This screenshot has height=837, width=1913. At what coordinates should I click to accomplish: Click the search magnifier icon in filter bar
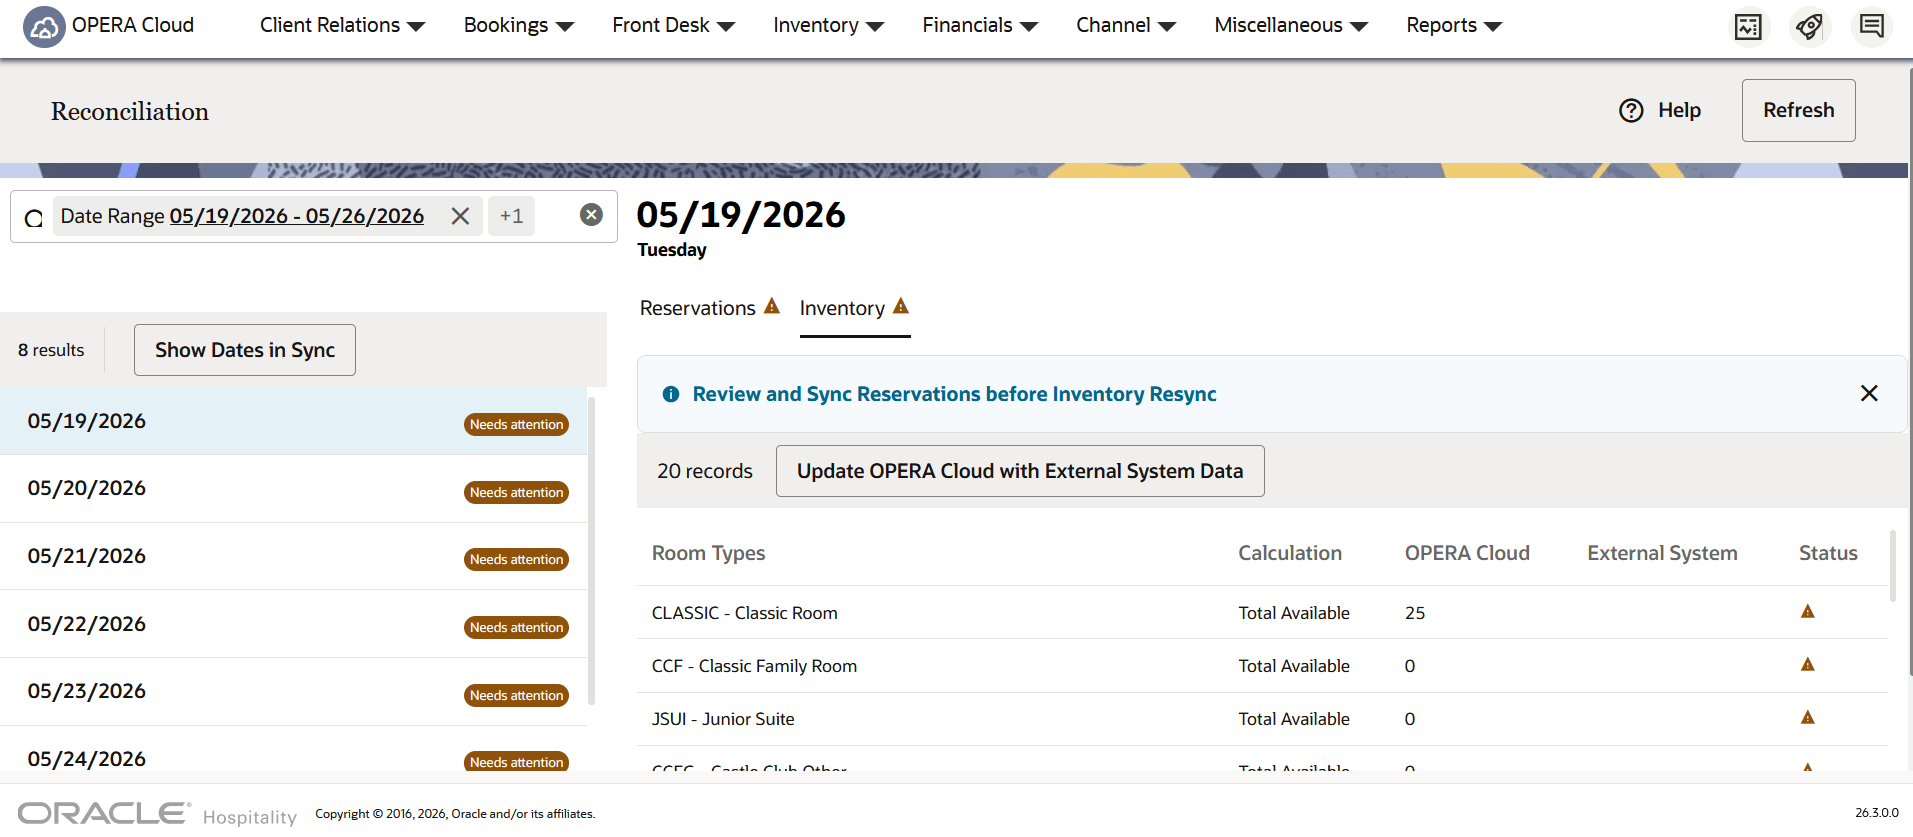pyautogui.click(x=34, y=218)
